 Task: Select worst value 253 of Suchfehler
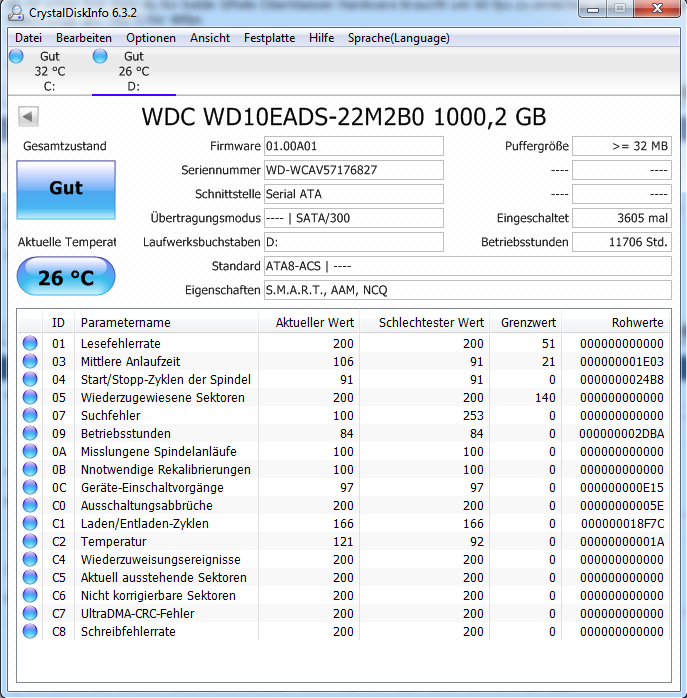(x=473, y=415)
